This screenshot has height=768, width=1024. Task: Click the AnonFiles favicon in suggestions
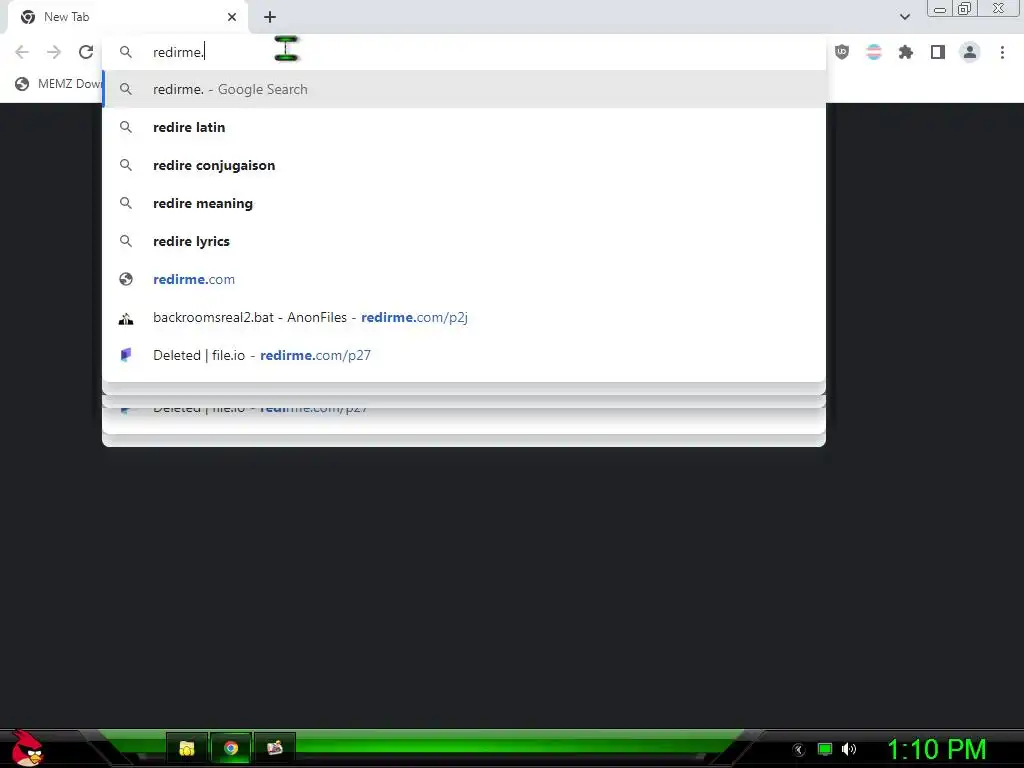126,318
